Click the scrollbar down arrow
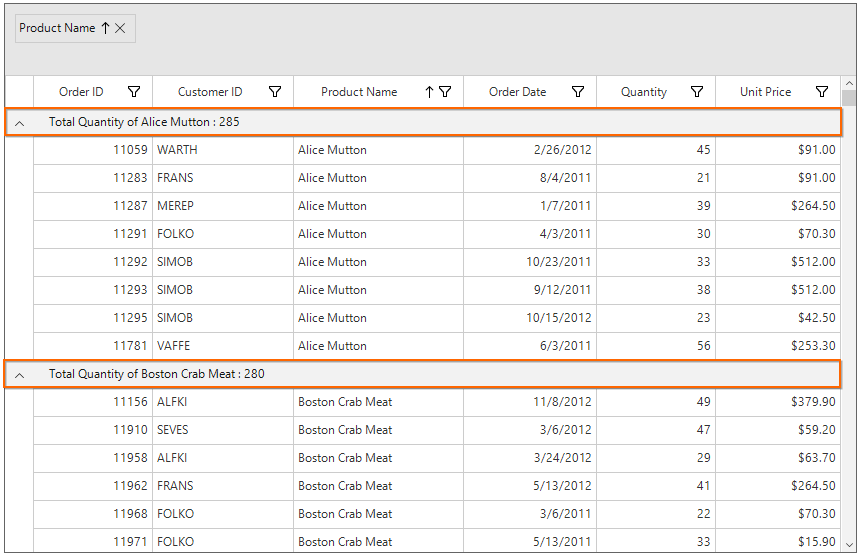Viewport: 860px width, 555px height. (849, 545)
